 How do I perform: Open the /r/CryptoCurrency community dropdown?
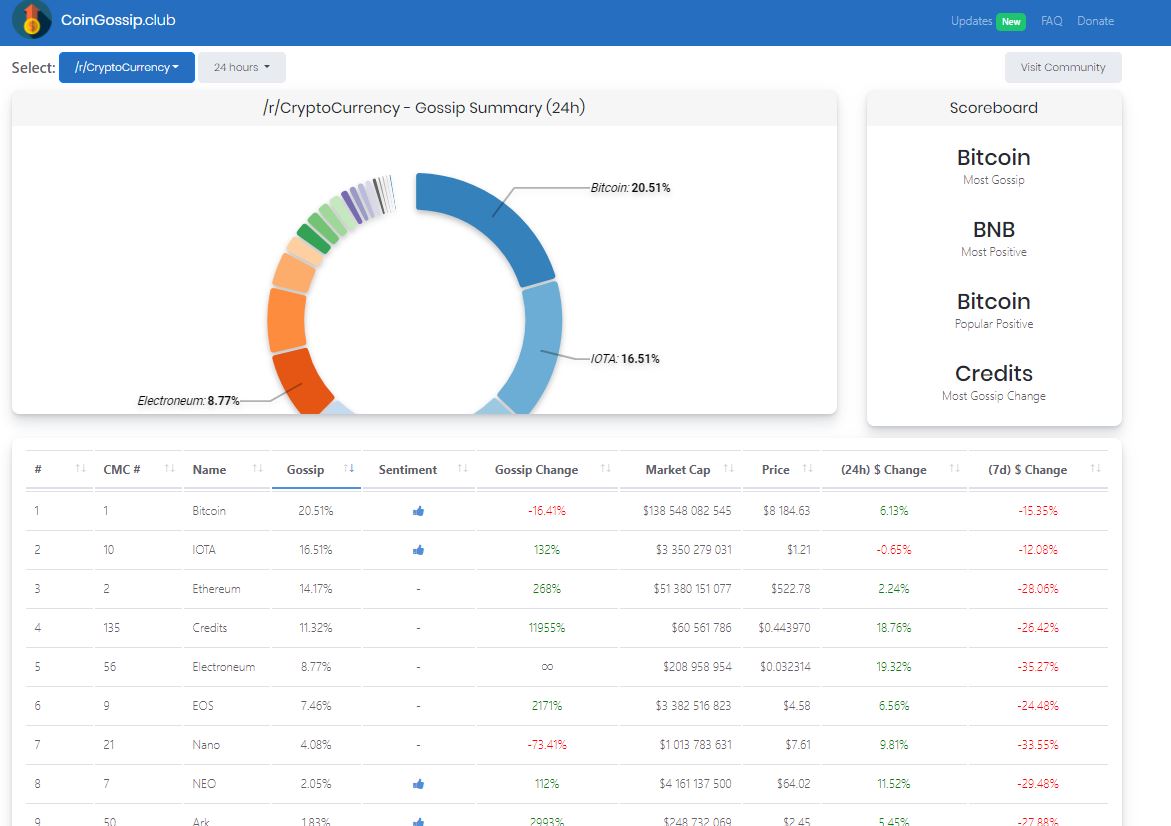[x=127, y=67]
